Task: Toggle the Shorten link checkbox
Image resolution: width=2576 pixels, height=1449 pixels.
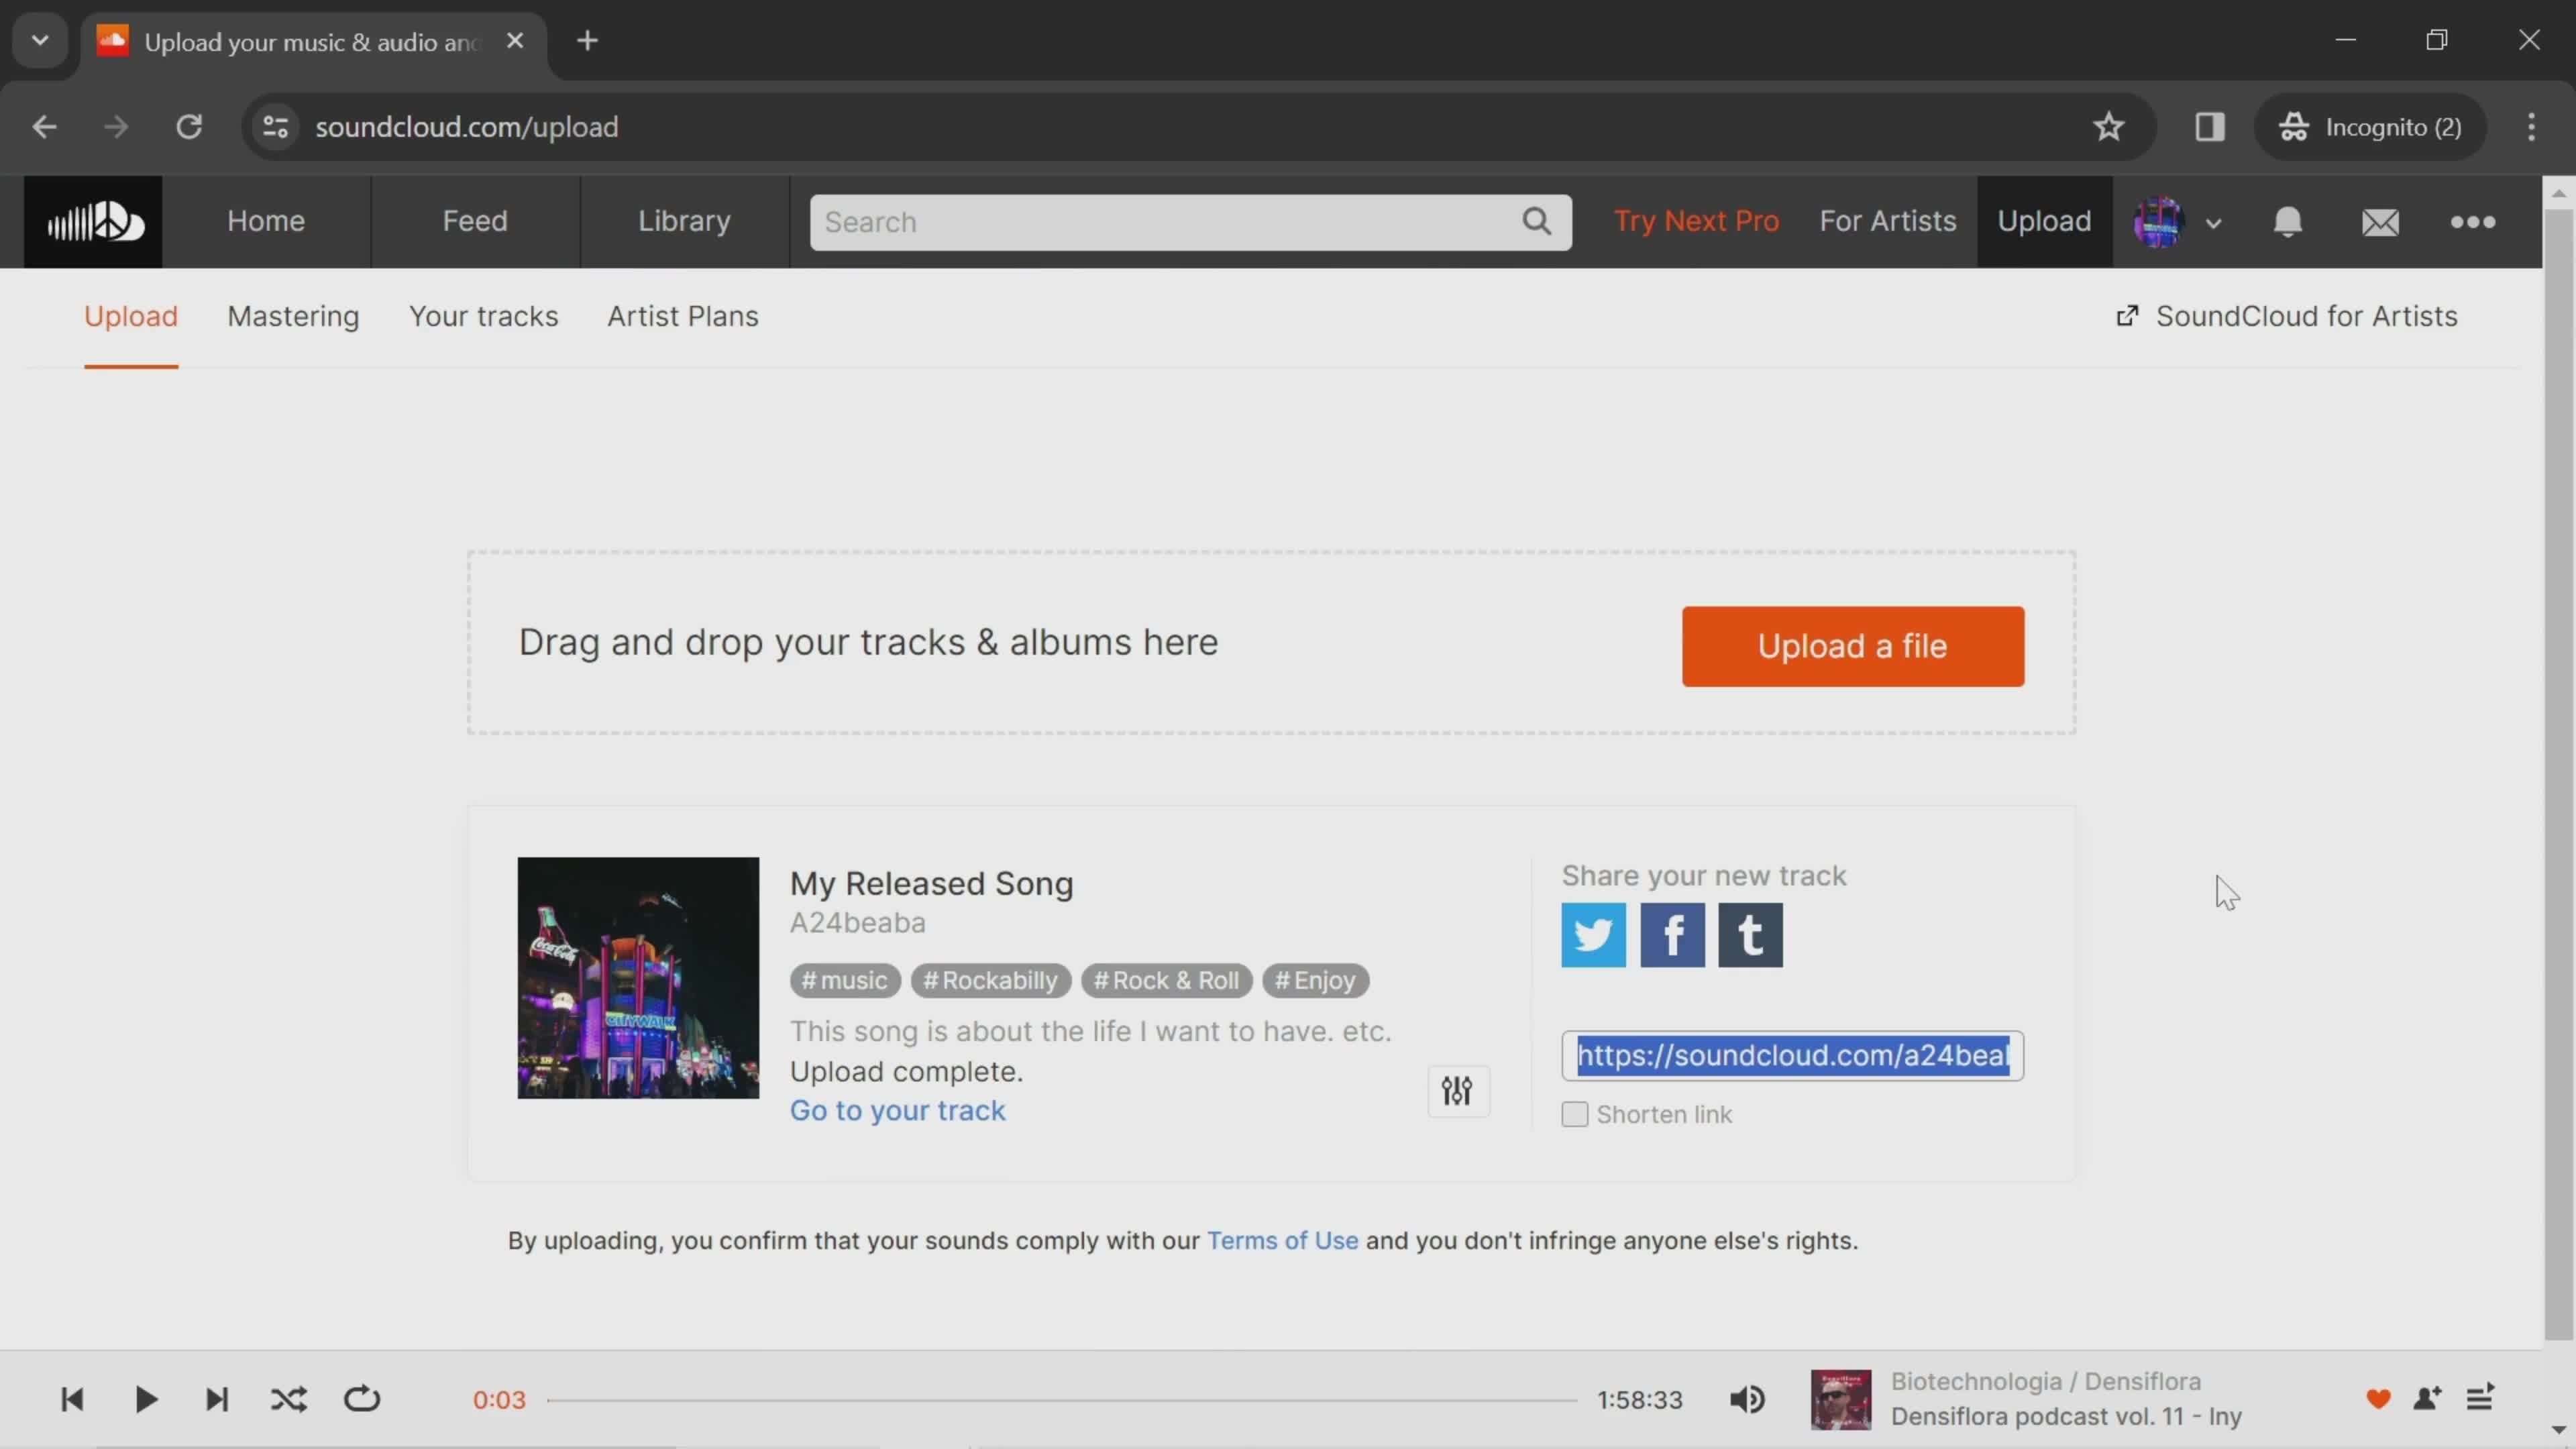Action: tap(1574, 1113)
